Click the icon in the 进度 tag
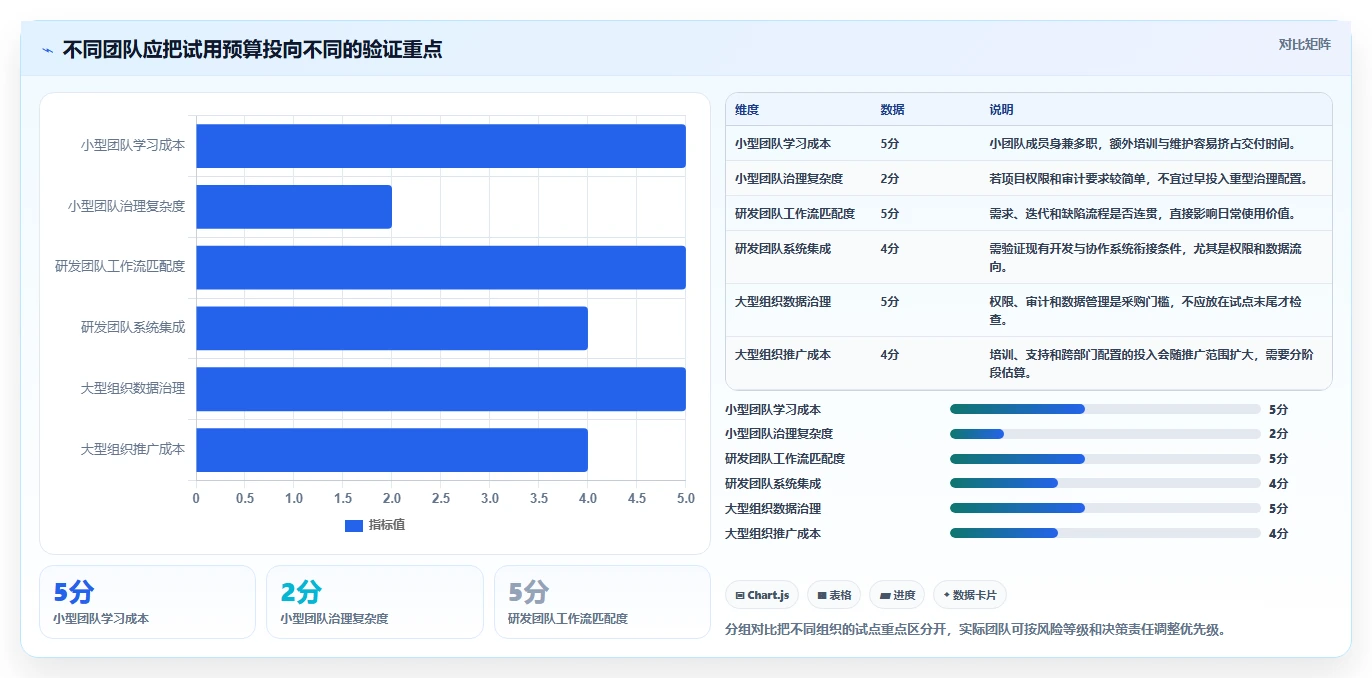1372x678 pixels. click(x=884, y=595)
